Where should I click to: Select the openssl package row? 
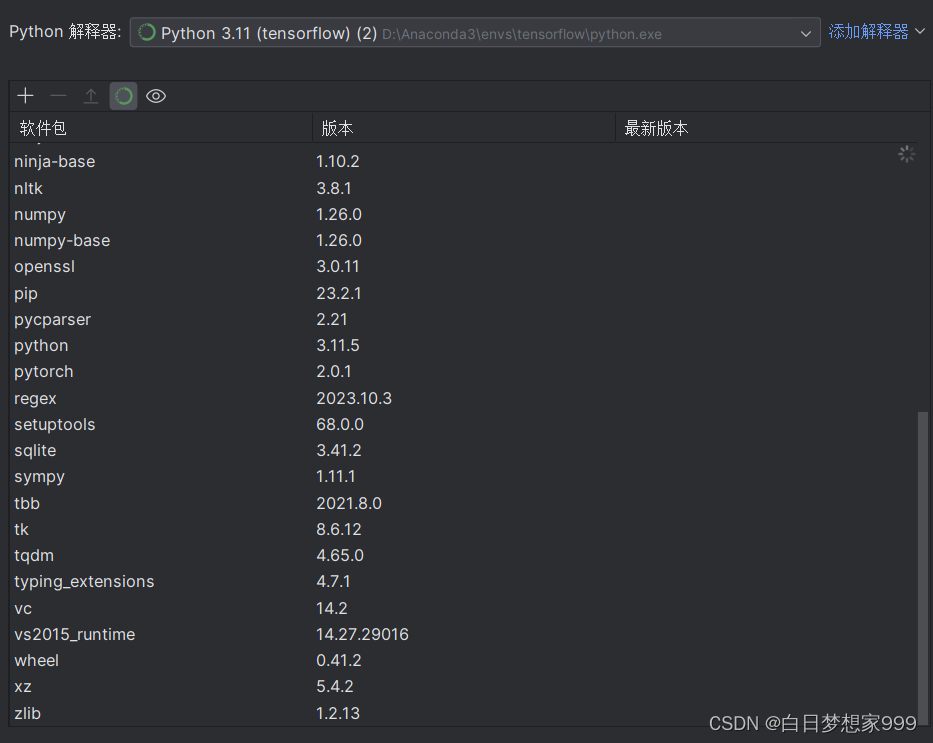464,267
